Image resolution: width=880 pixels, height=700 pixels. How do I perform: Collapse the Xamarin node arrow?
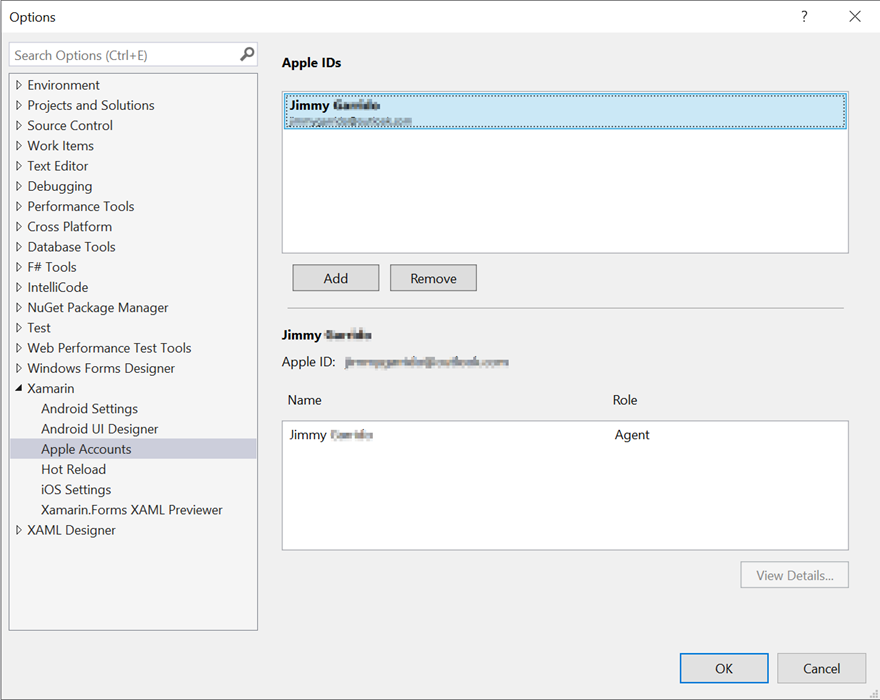[x=19, y=388]
